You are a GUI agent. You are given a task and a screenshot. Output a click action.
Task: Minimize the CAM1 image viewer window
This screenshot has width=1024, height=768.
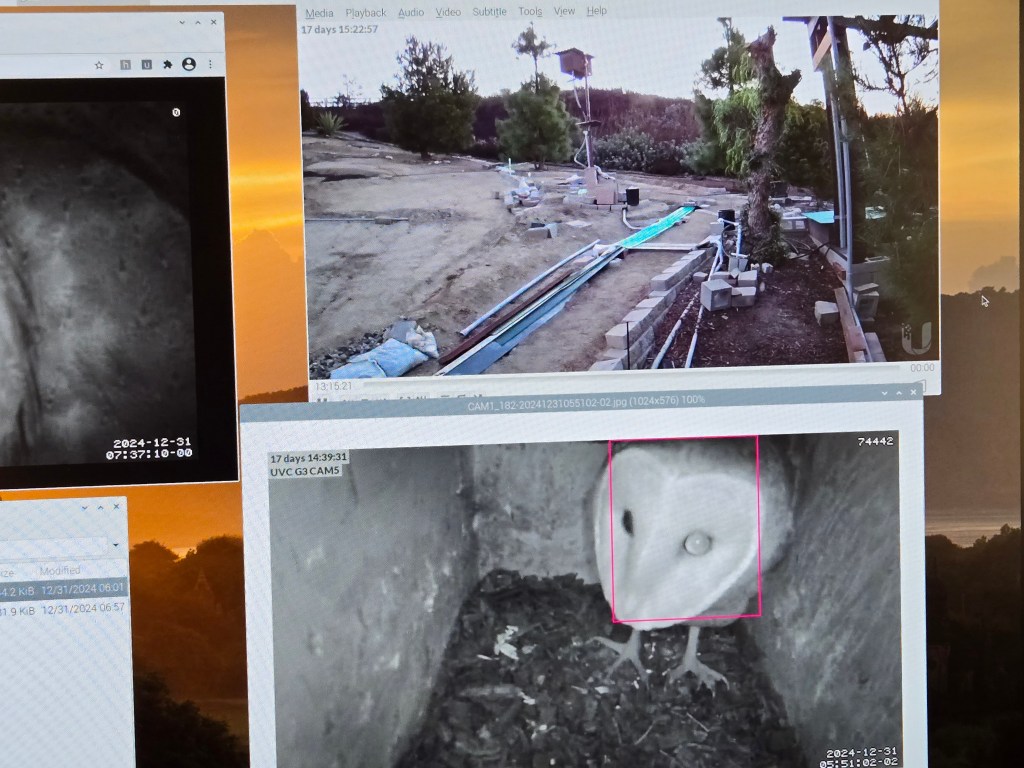(x=883, y=394)
